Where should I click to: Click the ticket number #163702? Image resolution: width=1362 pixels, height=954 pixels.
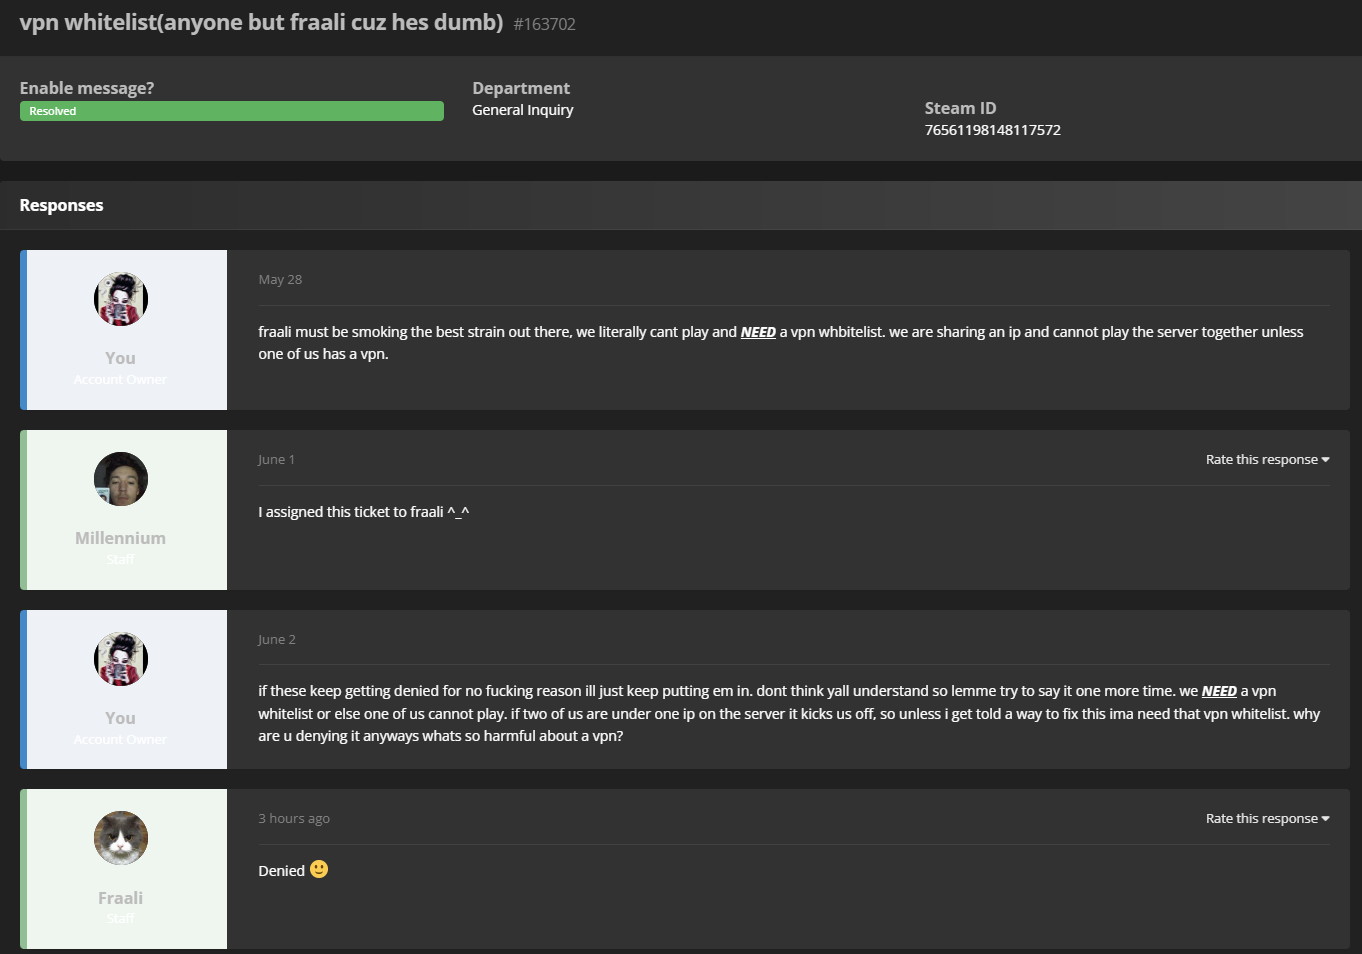point(544,24)
